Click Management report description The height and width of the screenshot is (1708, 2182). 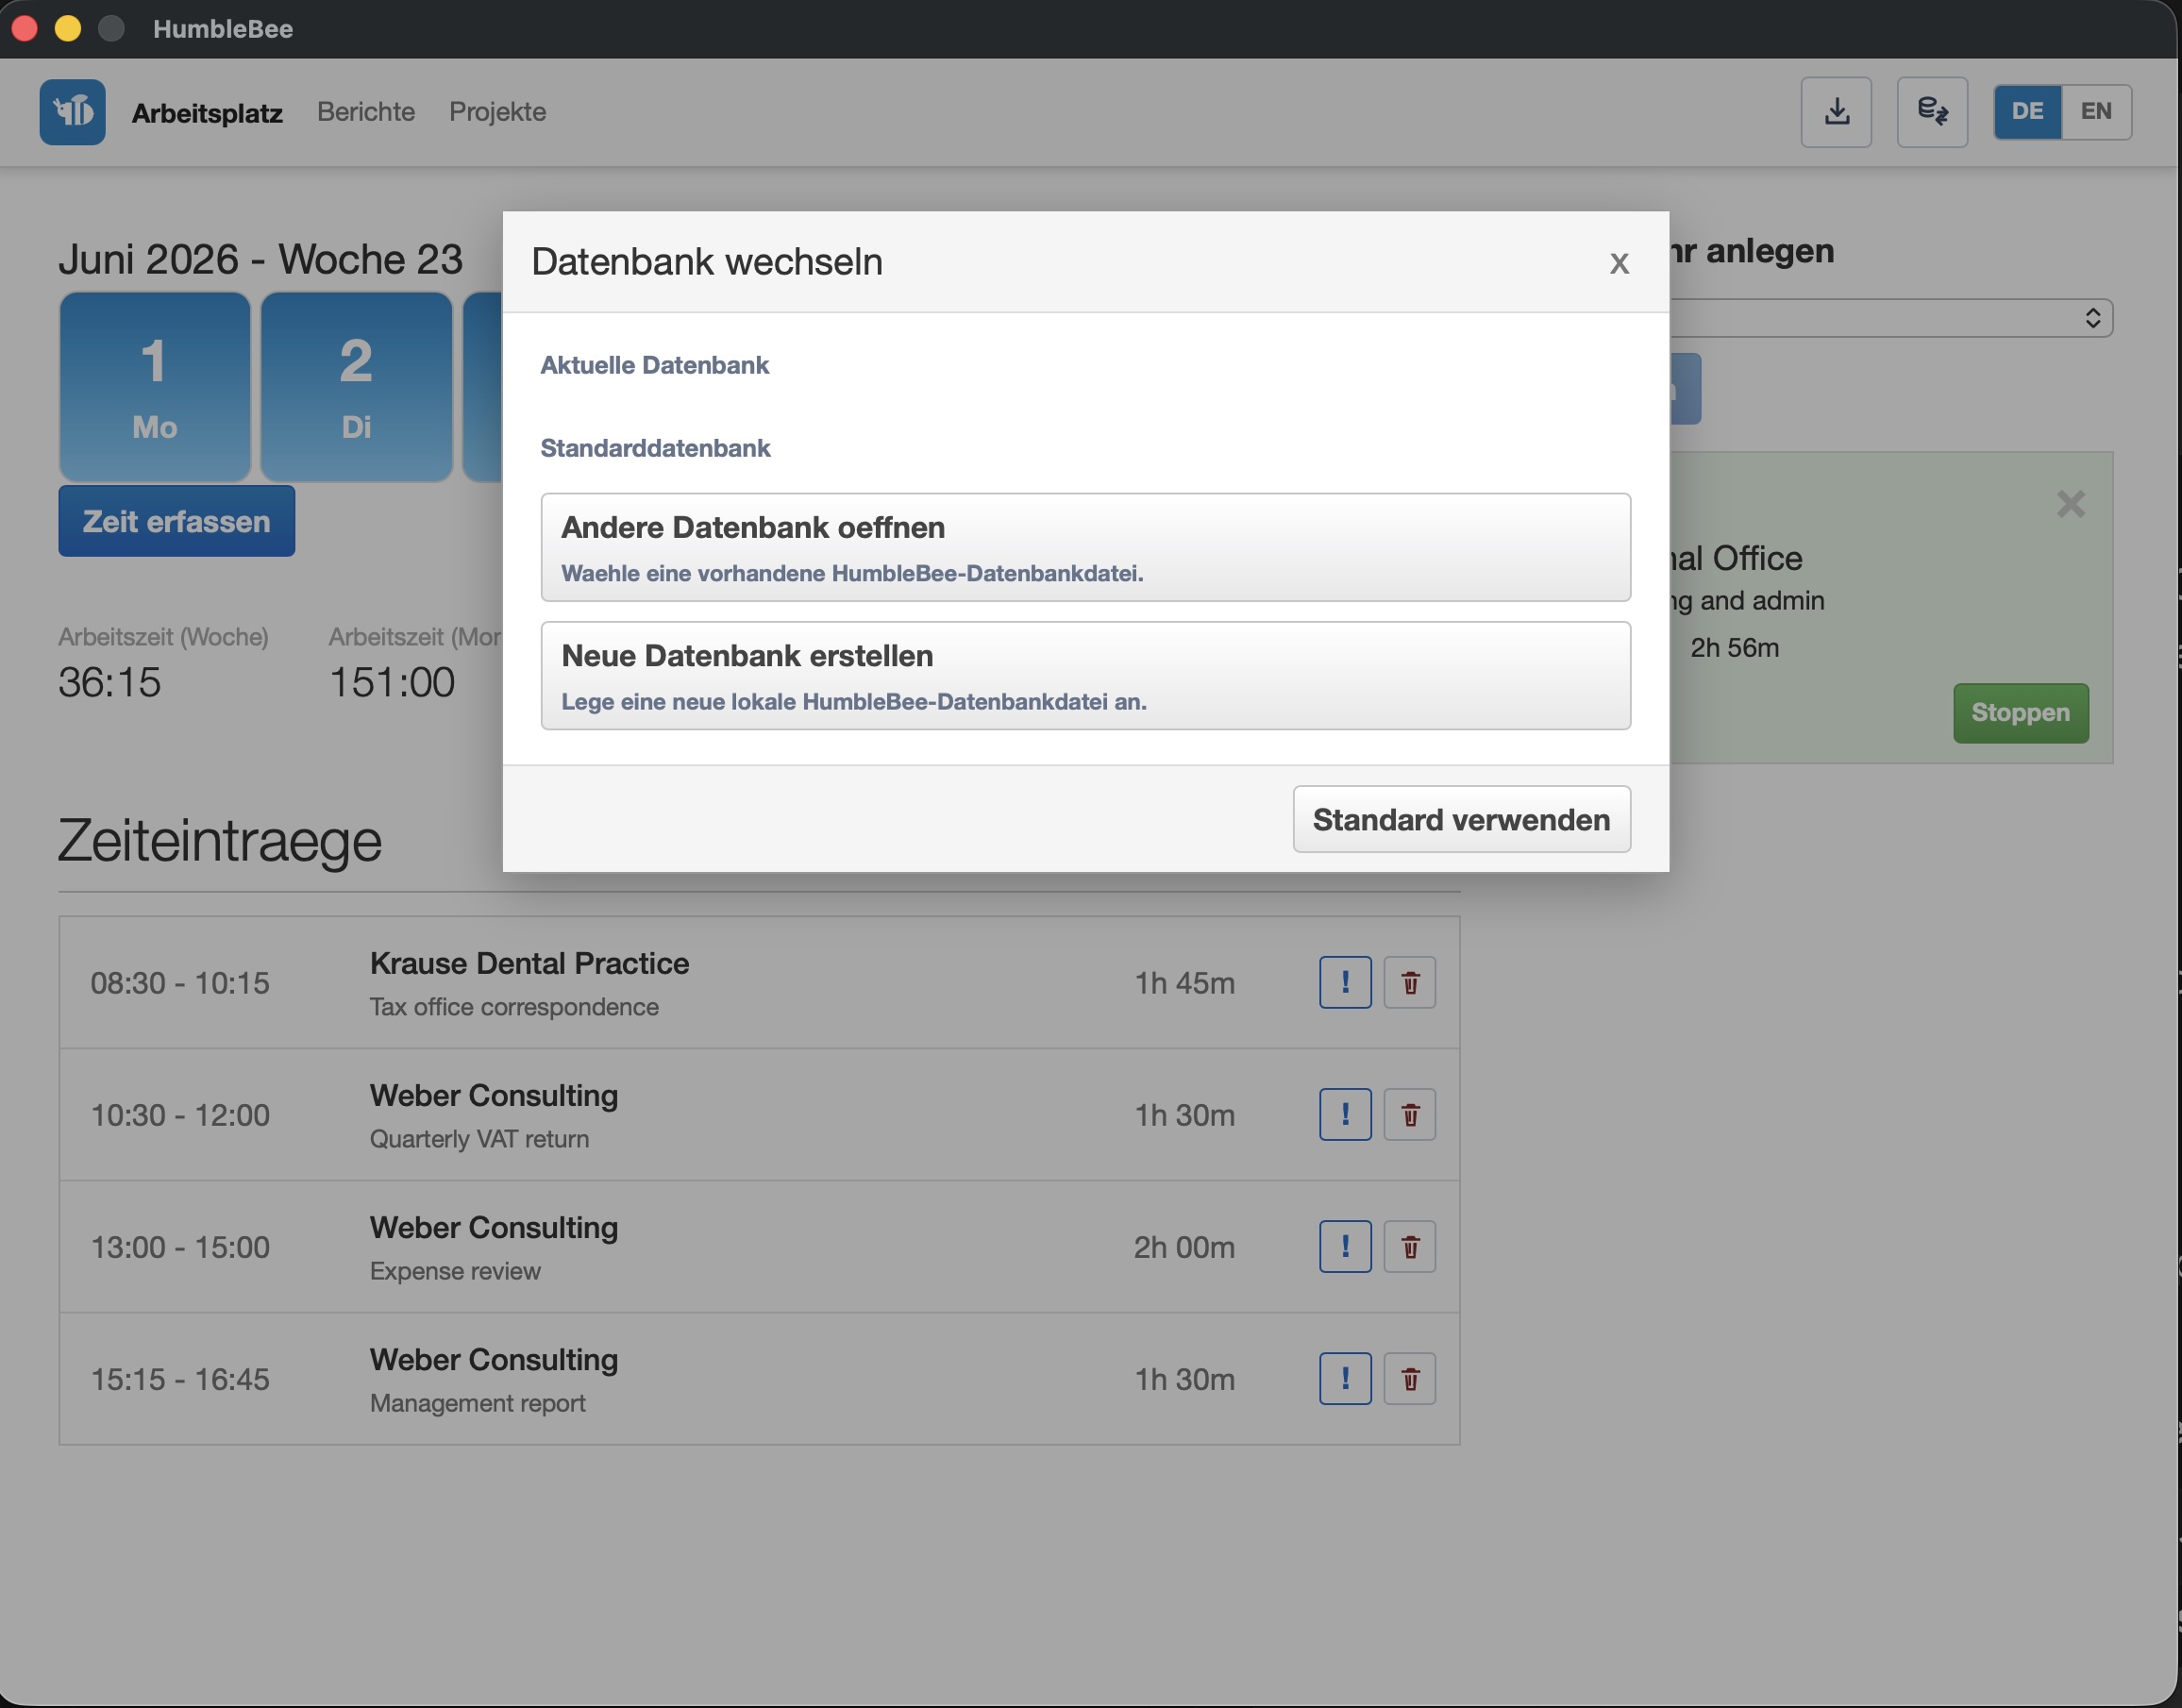point(478,1403)
